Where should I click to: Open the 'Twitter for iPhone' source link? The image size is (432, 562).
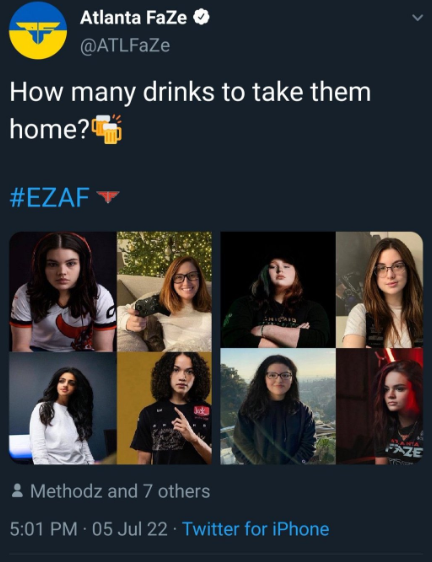click(256, 529)
